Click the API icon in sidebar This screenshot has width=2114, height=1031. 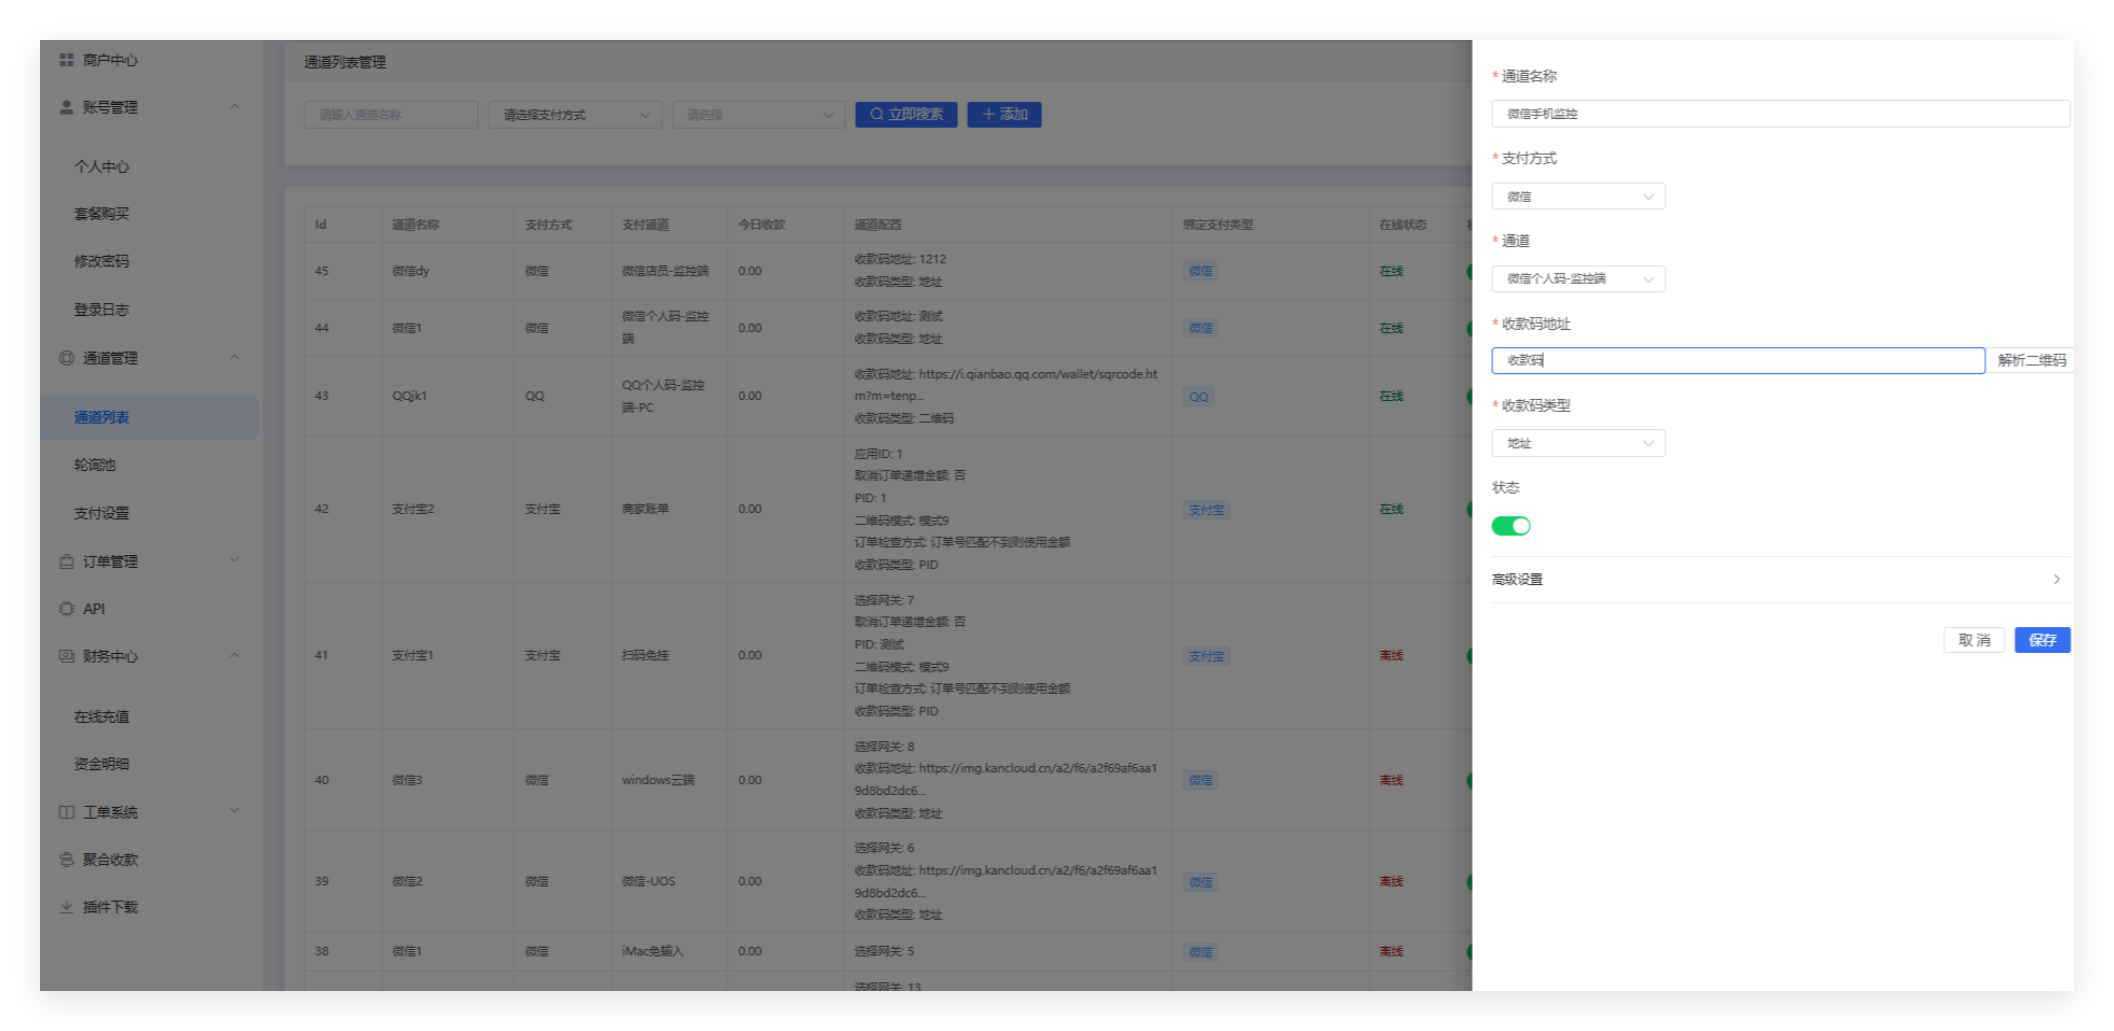coord(67,608)
